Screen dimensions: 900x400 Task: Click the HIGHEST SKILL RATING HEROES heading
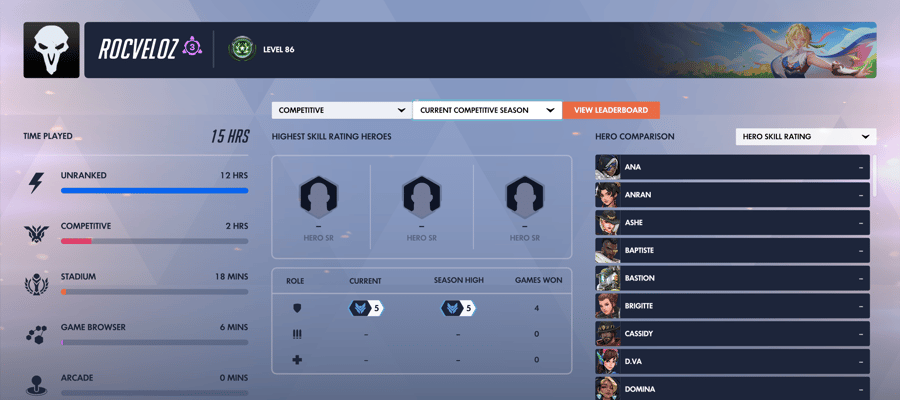pos(332,137)
